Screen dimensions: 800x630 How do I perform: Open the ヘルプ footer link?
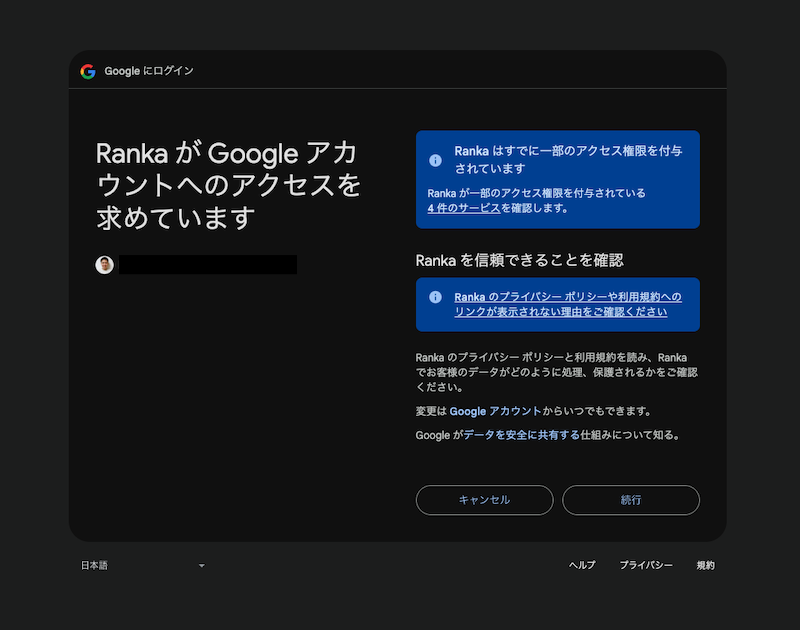click(x=581, y=565)
